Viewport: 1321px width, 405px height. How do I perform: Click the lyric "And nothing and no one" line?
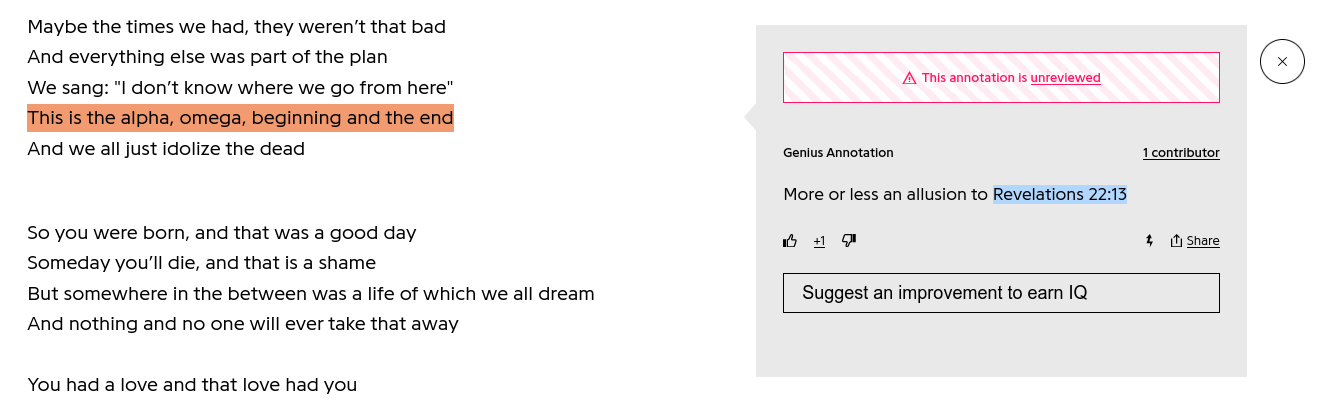242,324
